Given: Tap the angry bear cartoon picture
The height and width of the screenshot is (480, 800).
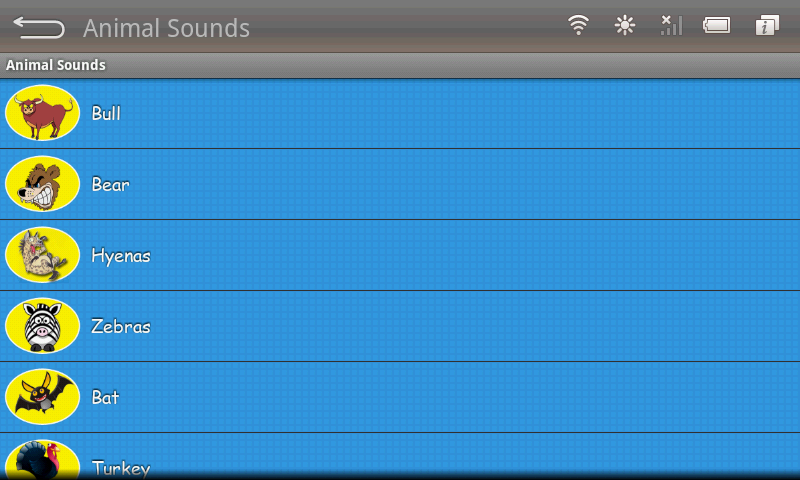Looking at the screenshot, I should click(x=42, y=184).
